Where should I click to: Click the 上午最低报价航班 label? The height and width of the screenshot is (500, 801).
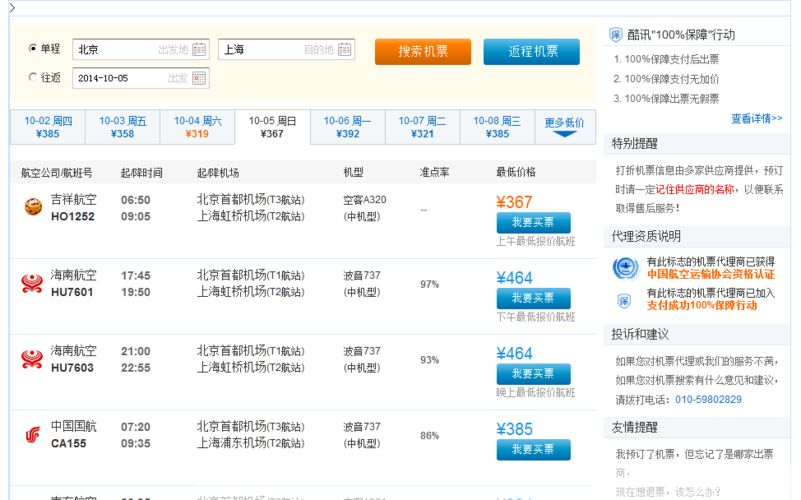coord(536,241)
